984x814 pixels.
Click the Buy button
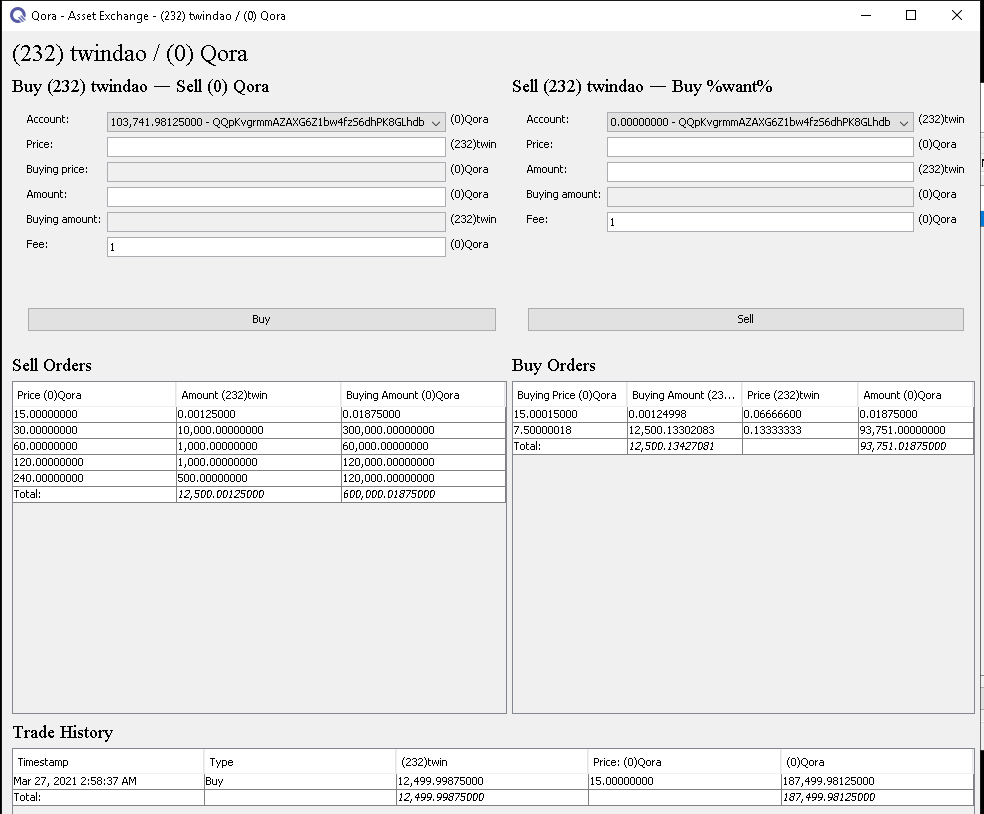click(x=262, y=319)
